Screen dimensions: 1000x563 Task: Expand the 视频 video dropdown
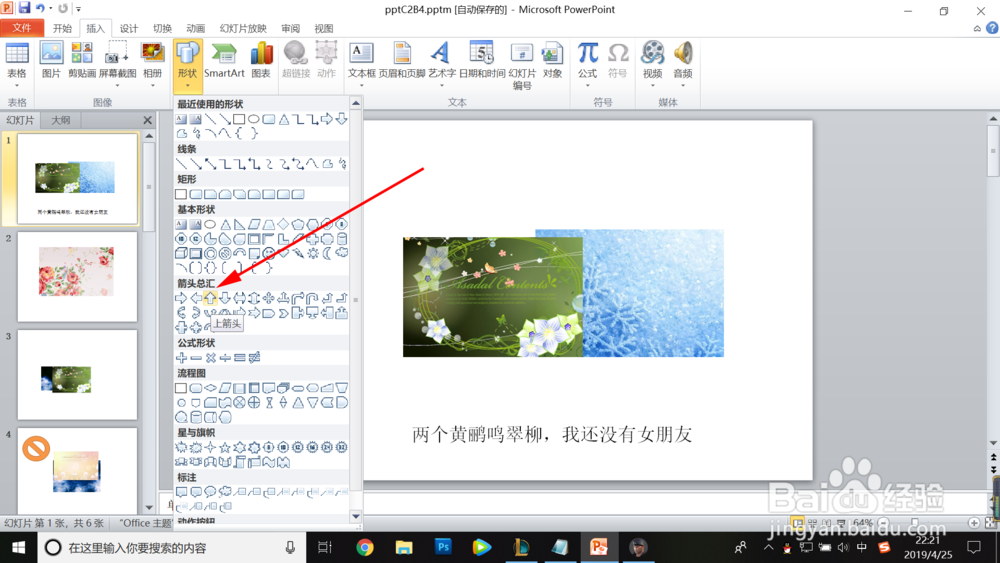(x=652, y=85)
